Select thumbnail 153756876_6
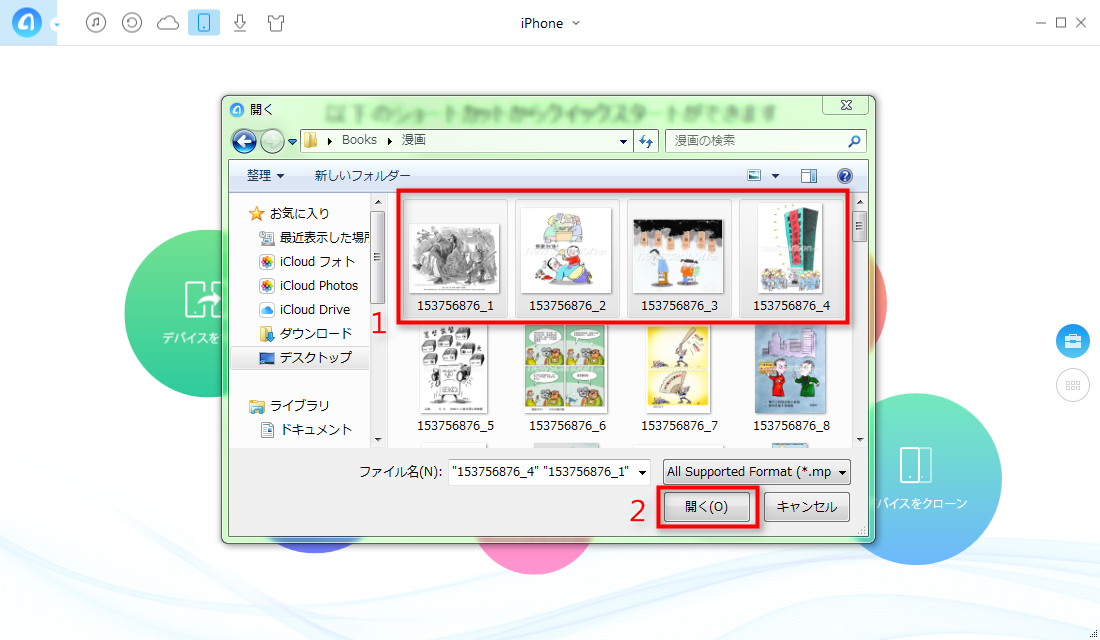 pos(568,379)
